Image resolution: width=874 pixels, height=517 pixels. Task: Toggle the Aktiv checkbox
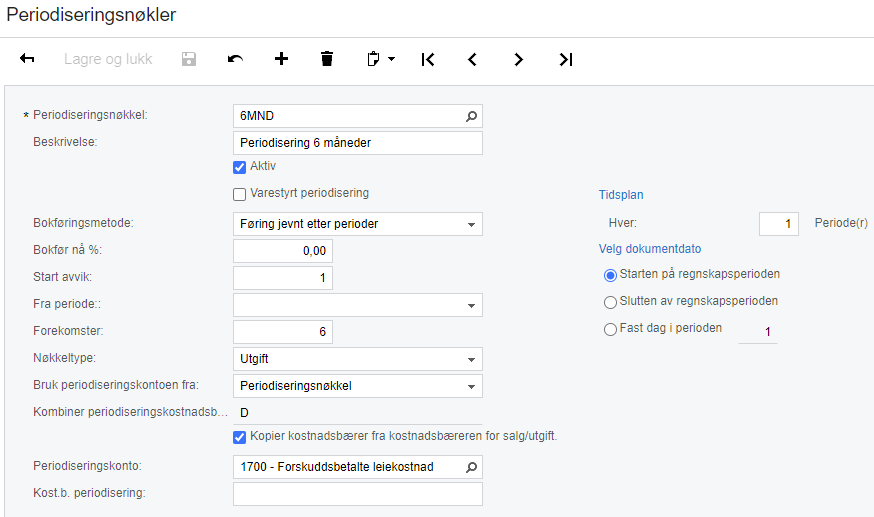[x=240, y=167]
